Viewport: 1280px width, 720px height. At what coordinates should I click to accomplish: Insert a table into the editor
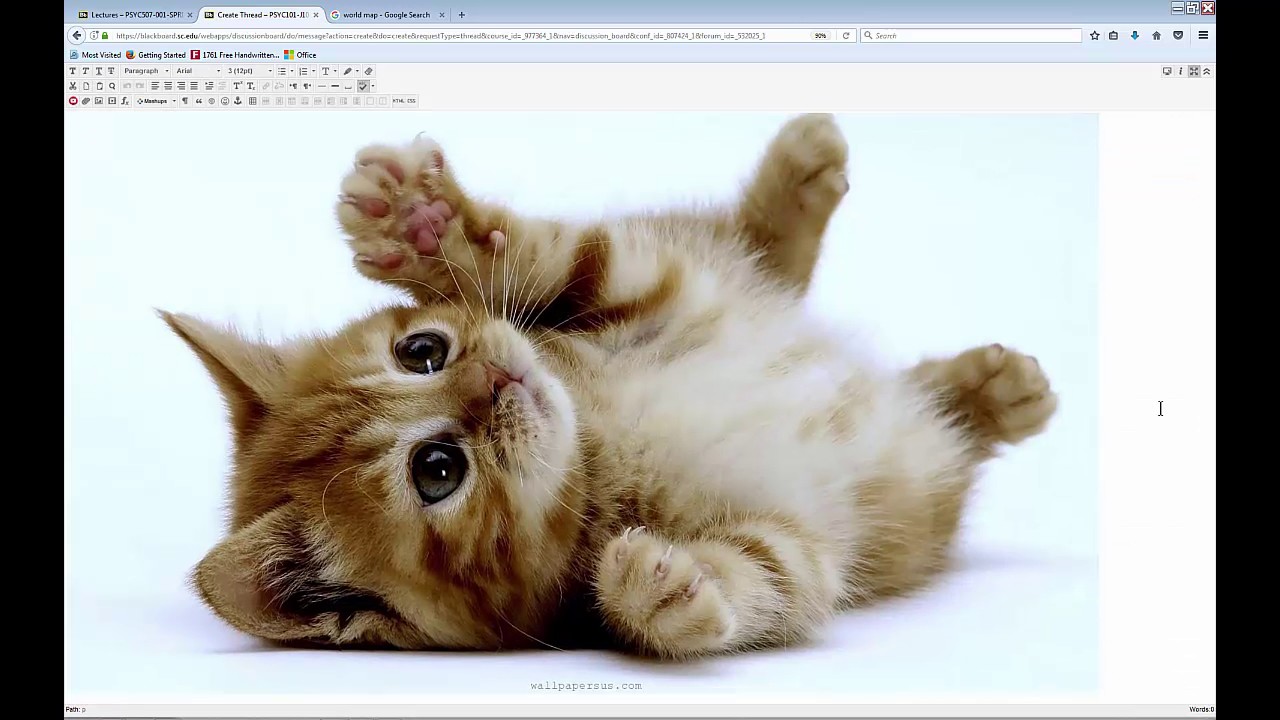[252, 101]
